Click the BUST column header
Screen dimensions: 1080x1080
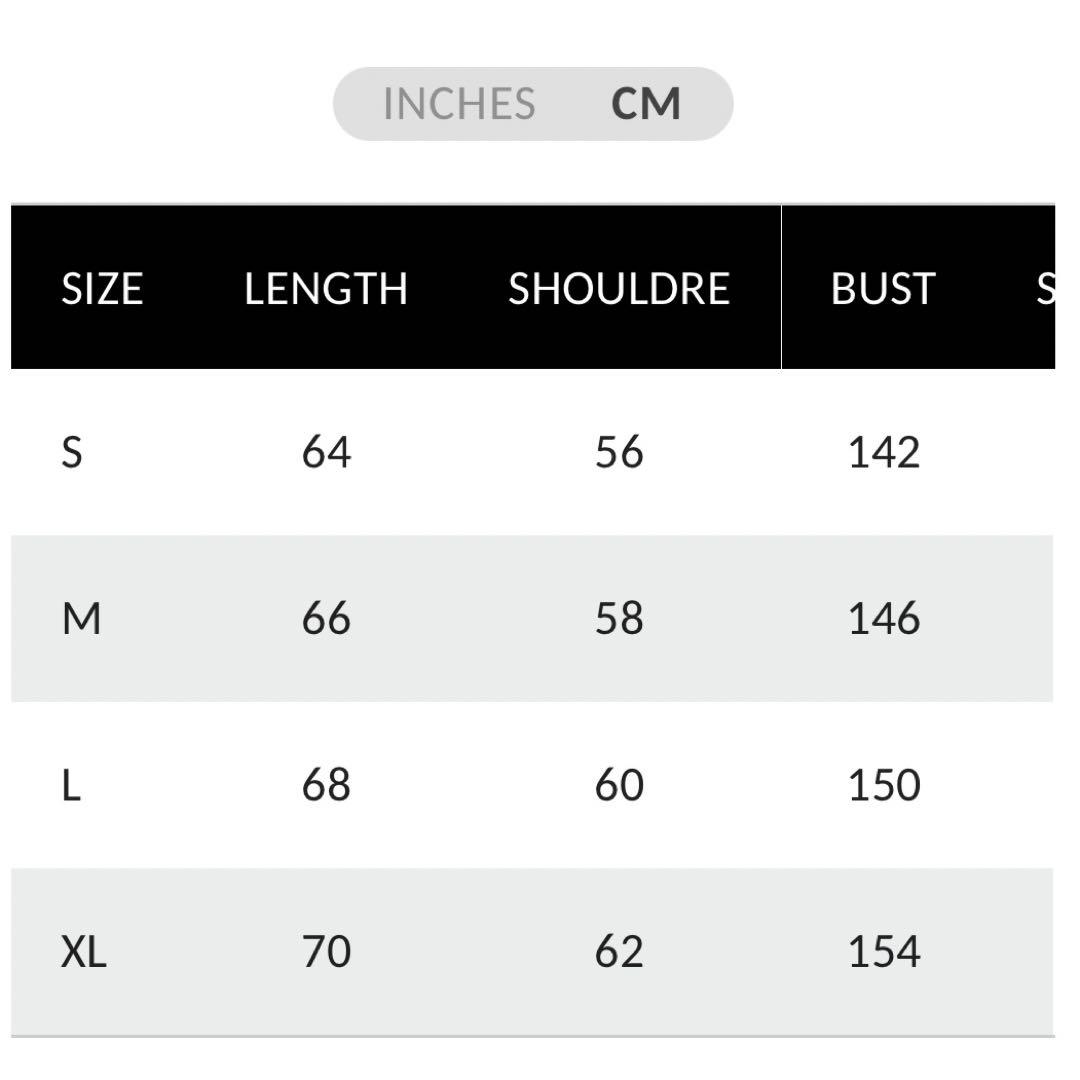click(882, 289)
